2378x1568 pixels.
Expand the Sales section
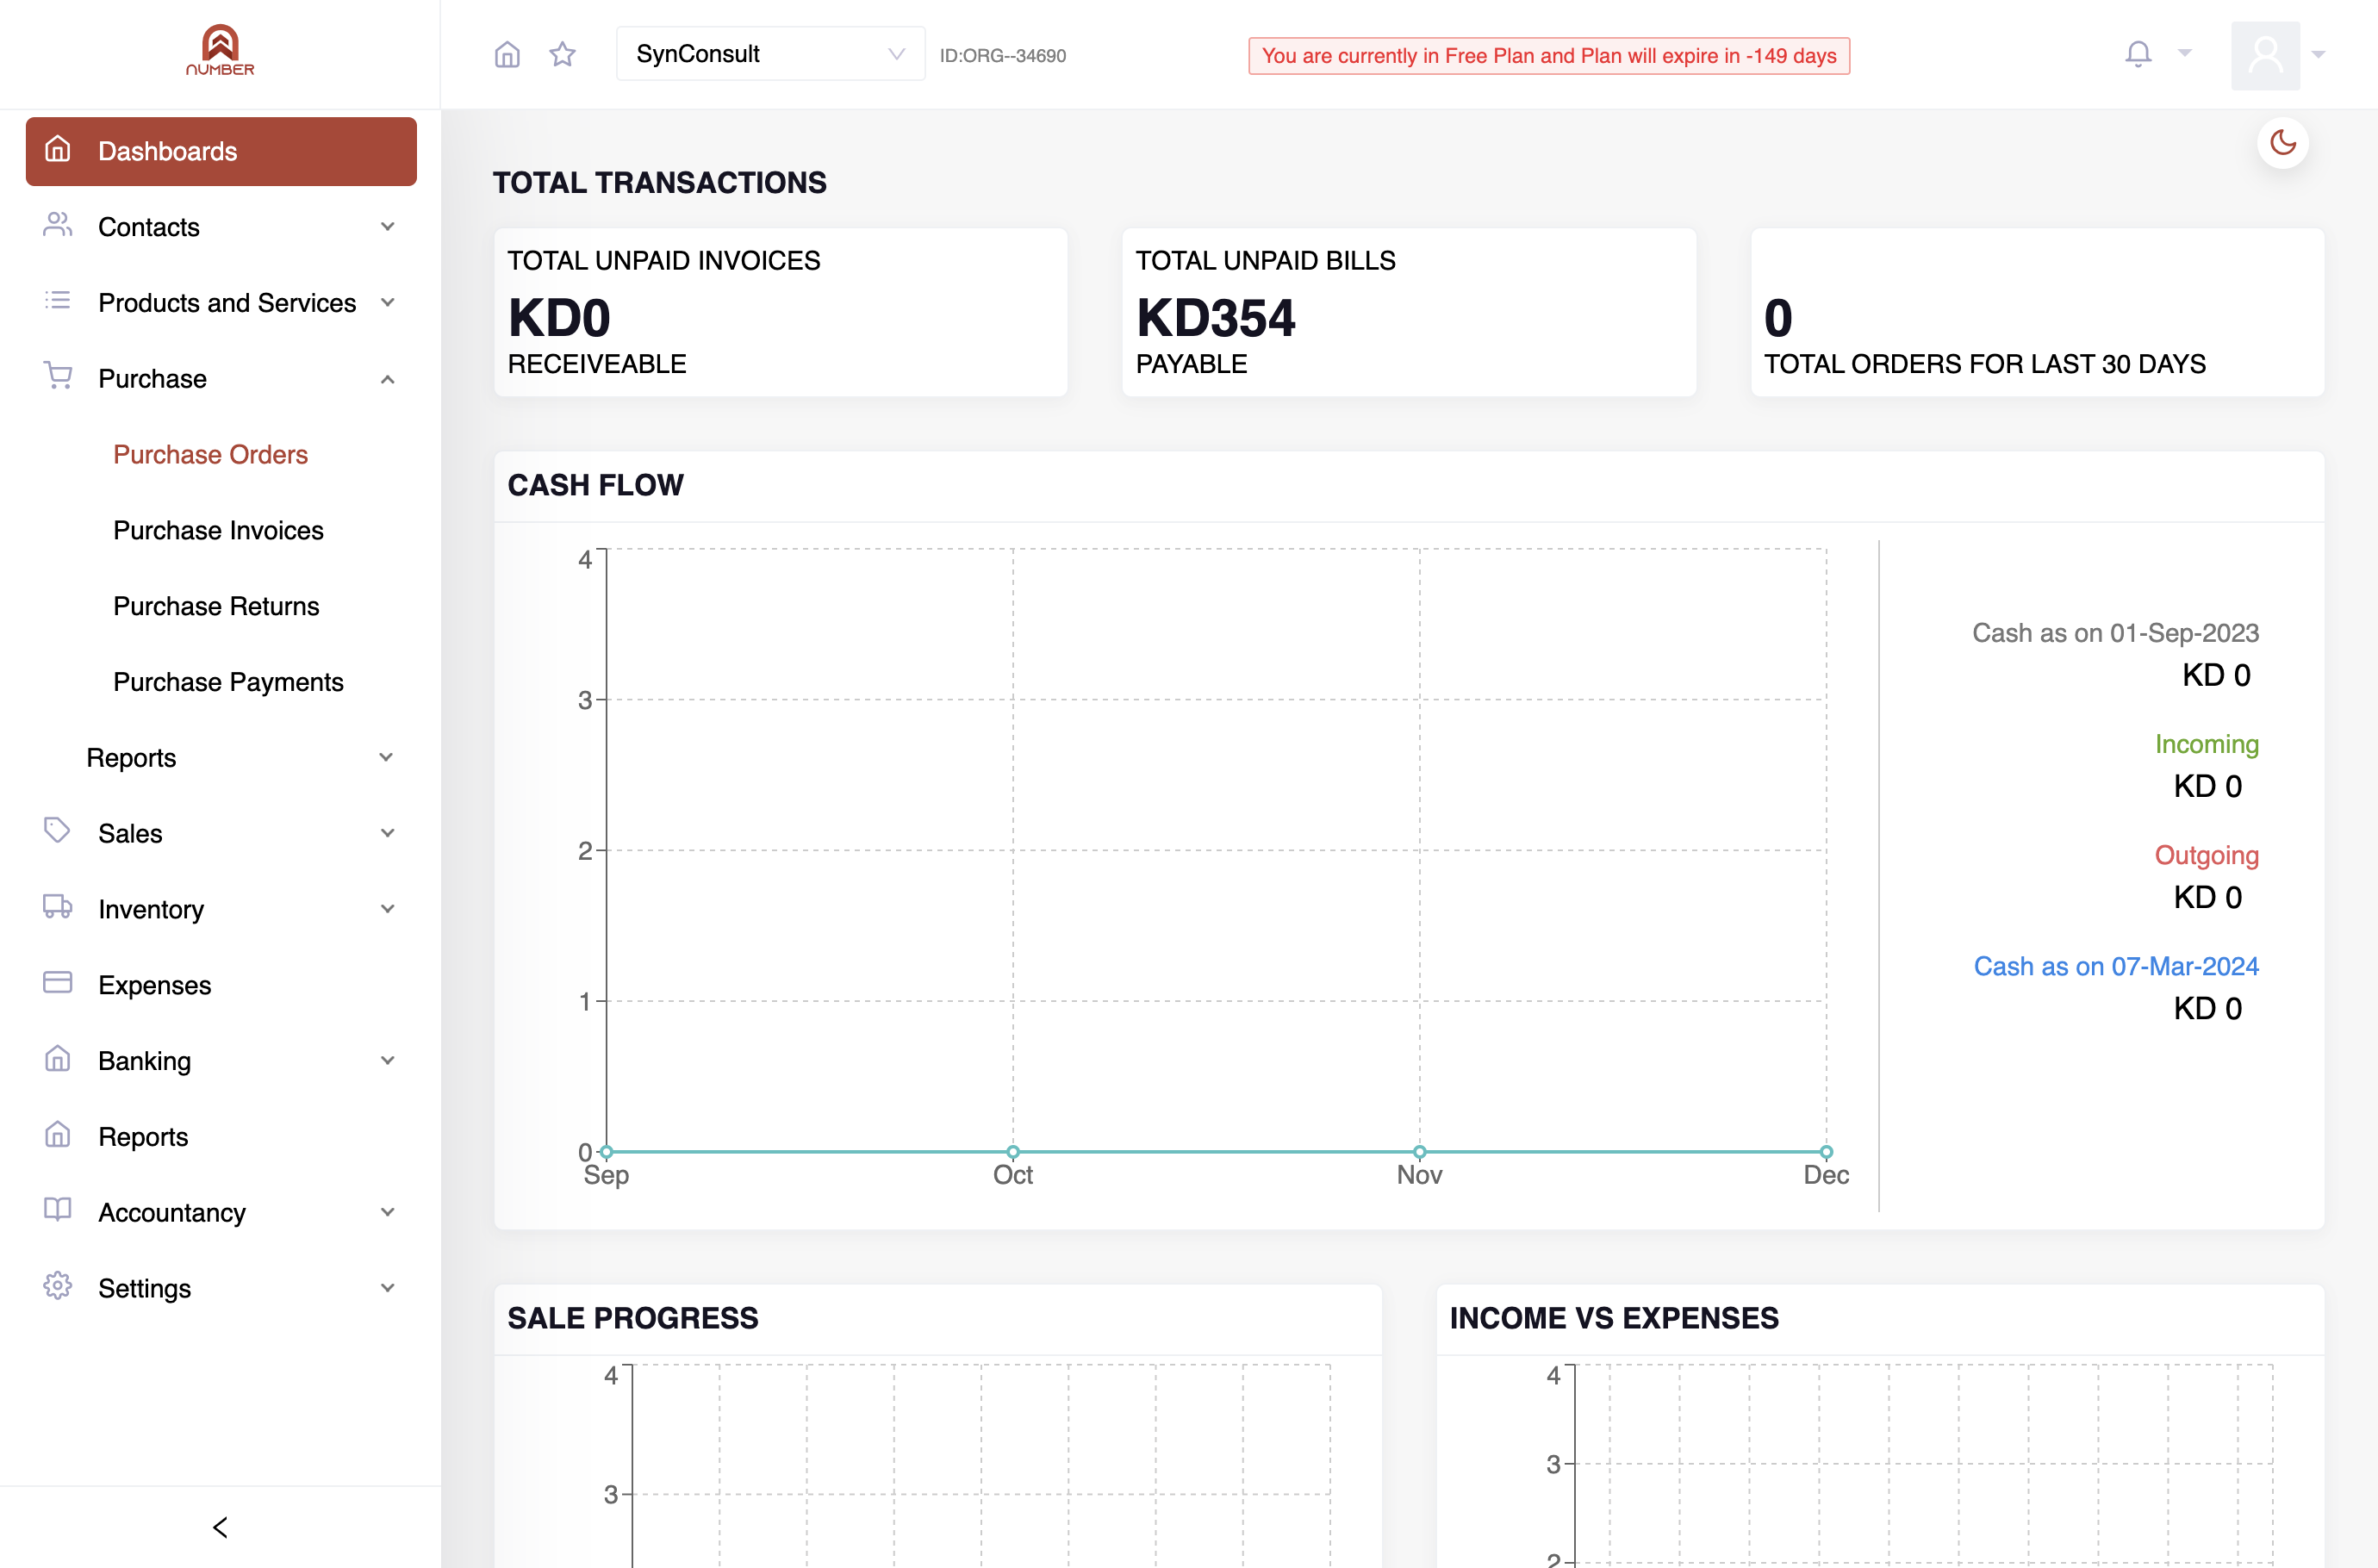tap(220, 833)
